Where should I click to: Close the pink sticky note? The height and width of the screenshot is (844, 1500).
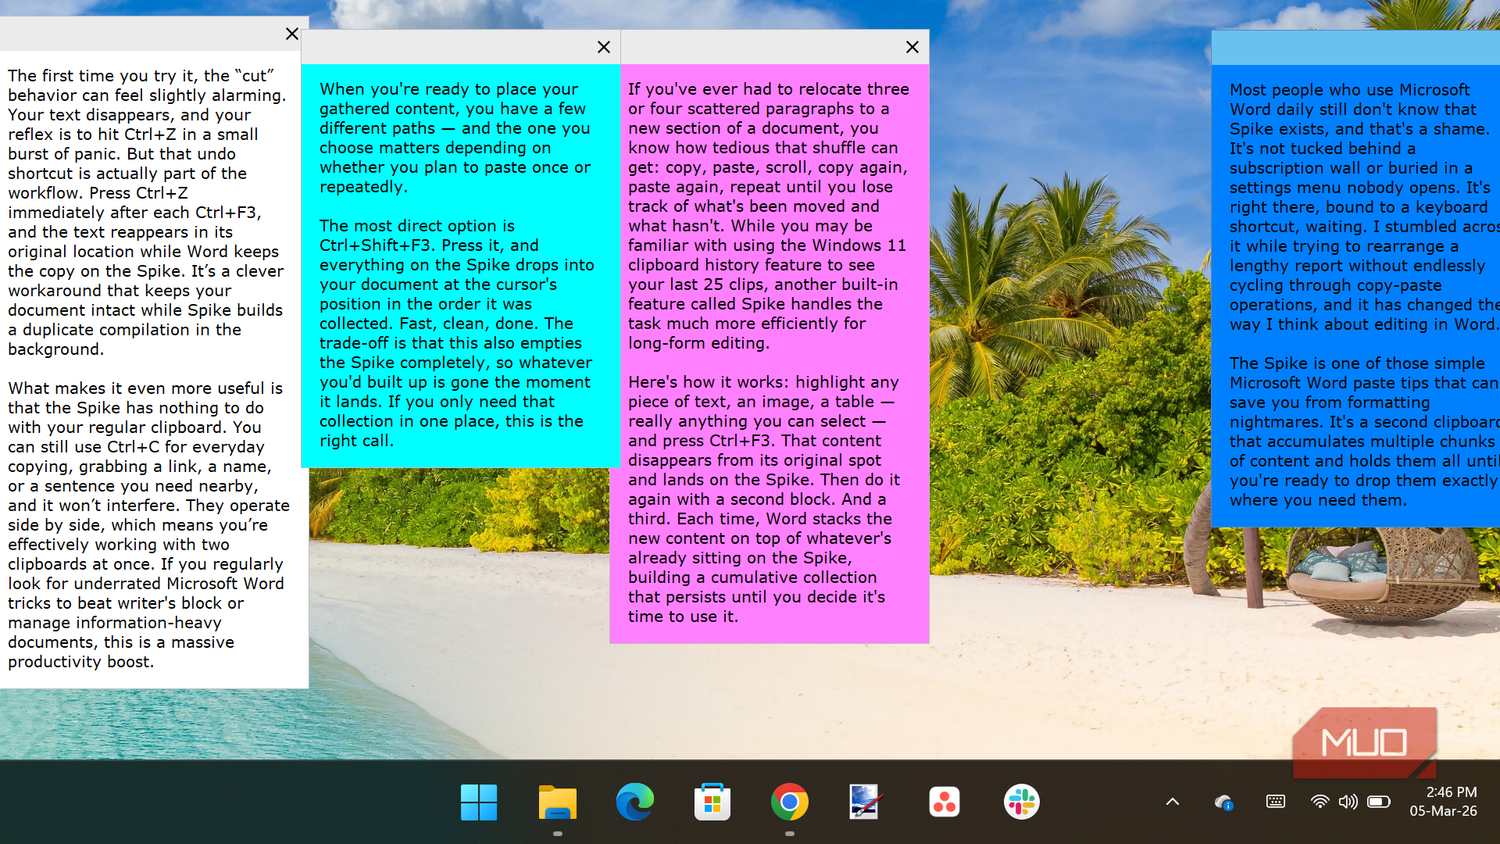[x=912, y=47]
